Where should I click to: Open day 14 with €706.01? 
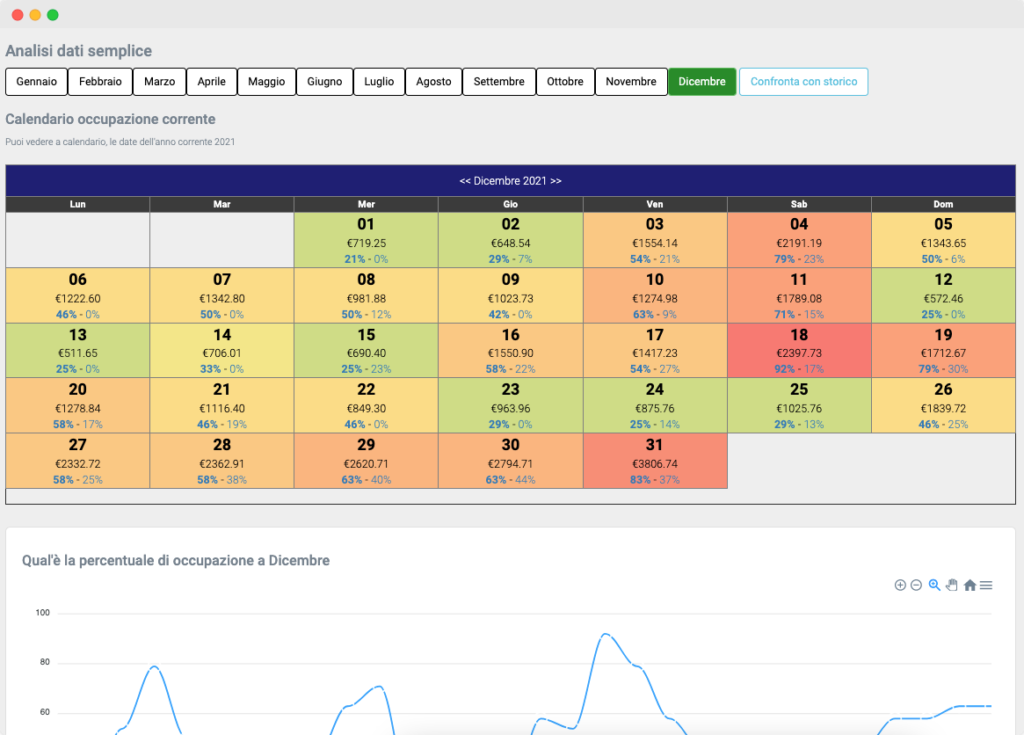(222, 350)
